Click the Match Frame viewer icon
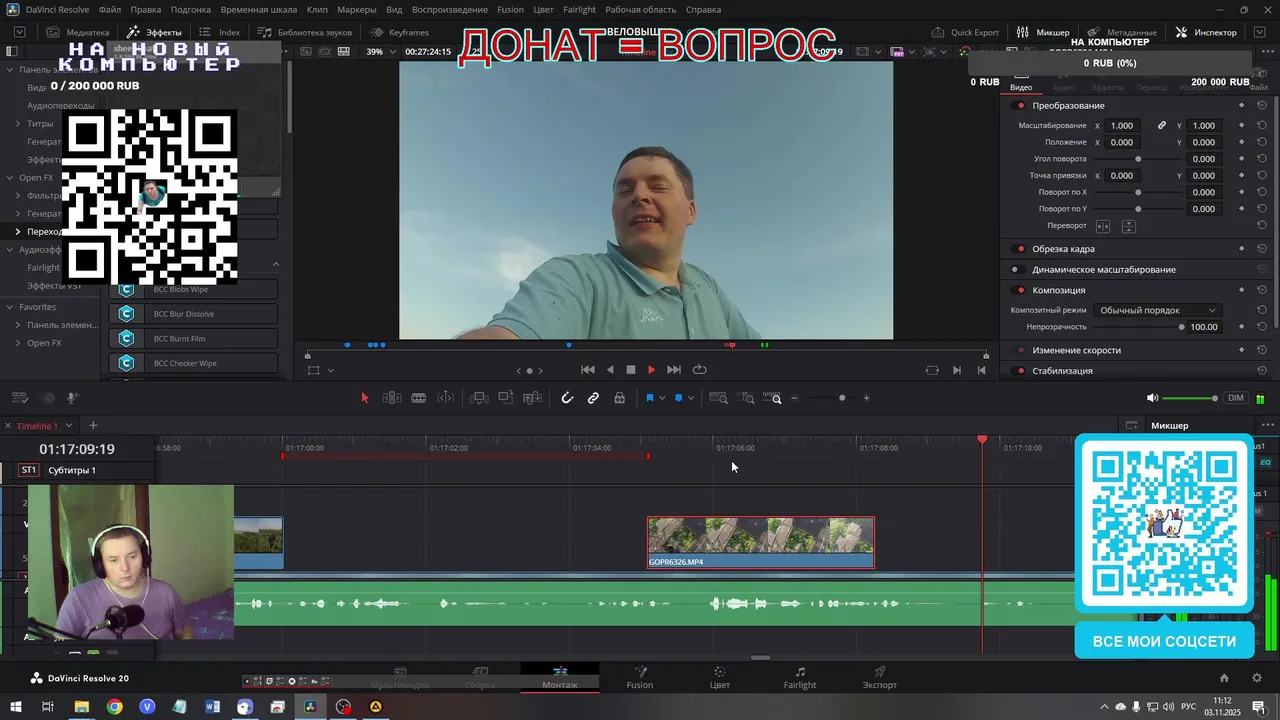The image size is (1280, 720). pyautogui.click(x=932, y=370)
